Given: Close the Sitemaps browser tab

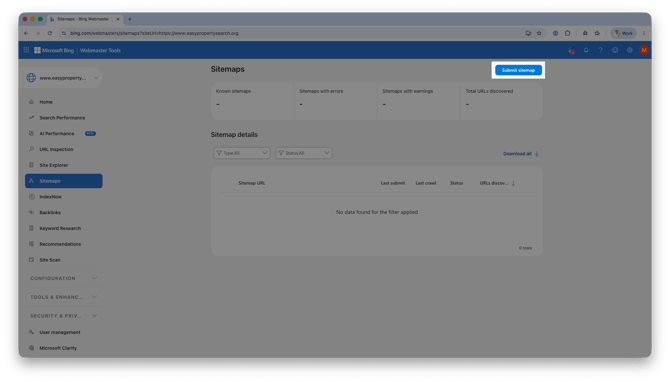Looking at the screenshot, I should pyautogui.click(x=118, y=19).
